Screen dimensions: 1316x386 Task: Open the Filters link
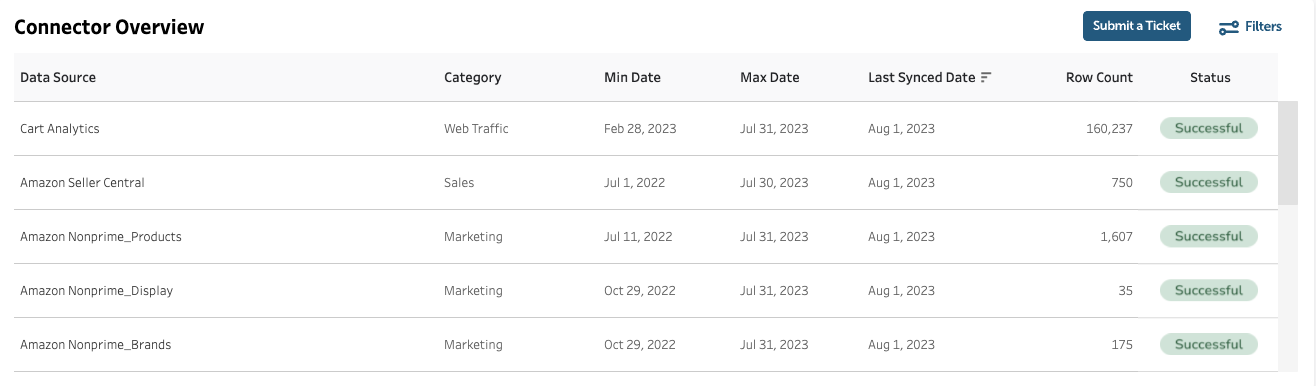click(x=1250, y=27)
